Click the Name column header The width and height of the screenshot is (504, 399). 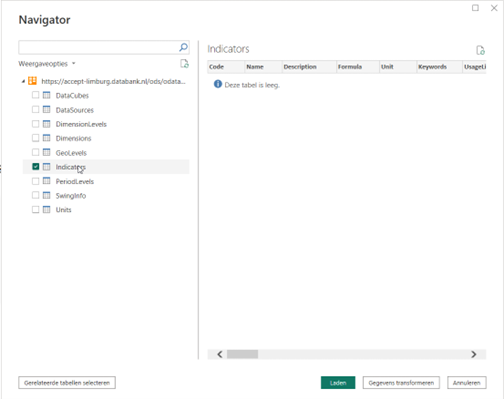(x=263, y=67)
